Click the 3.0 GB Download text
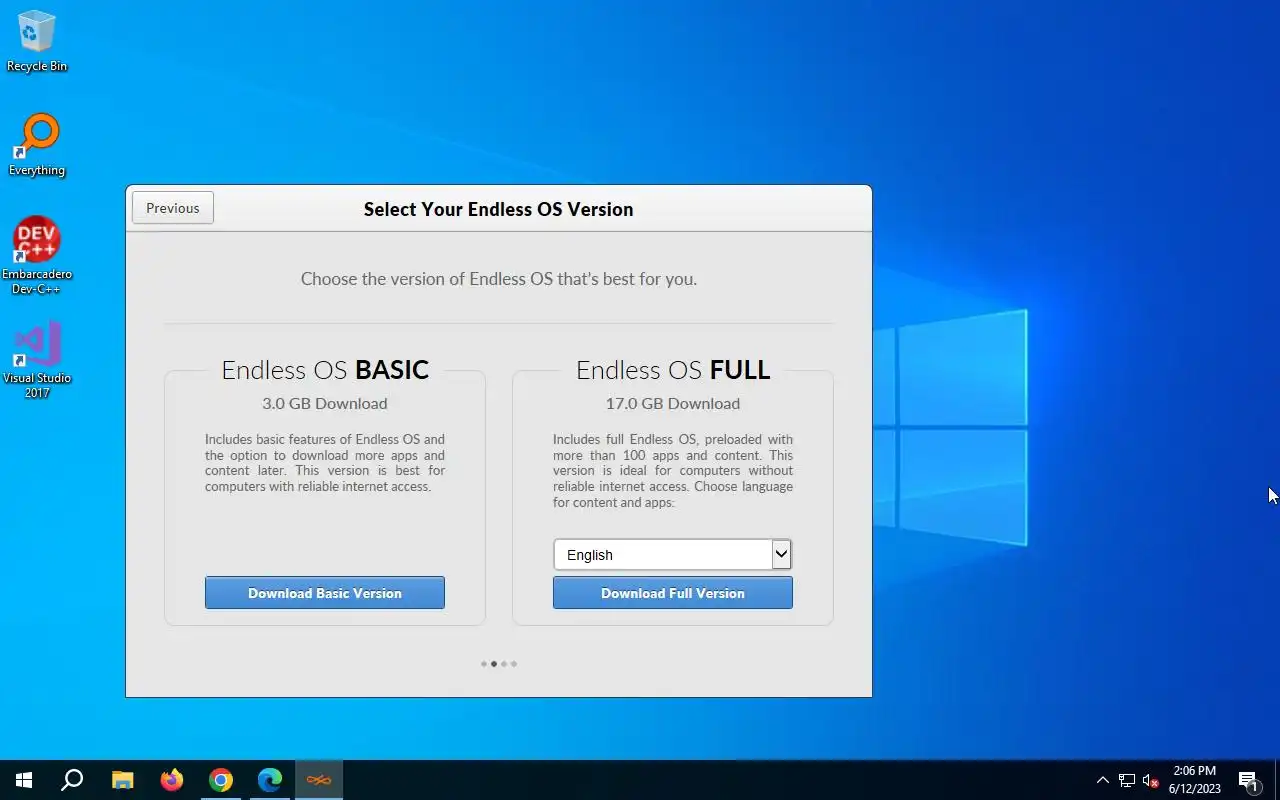1280x800 pixels. (x=325, y=404)
